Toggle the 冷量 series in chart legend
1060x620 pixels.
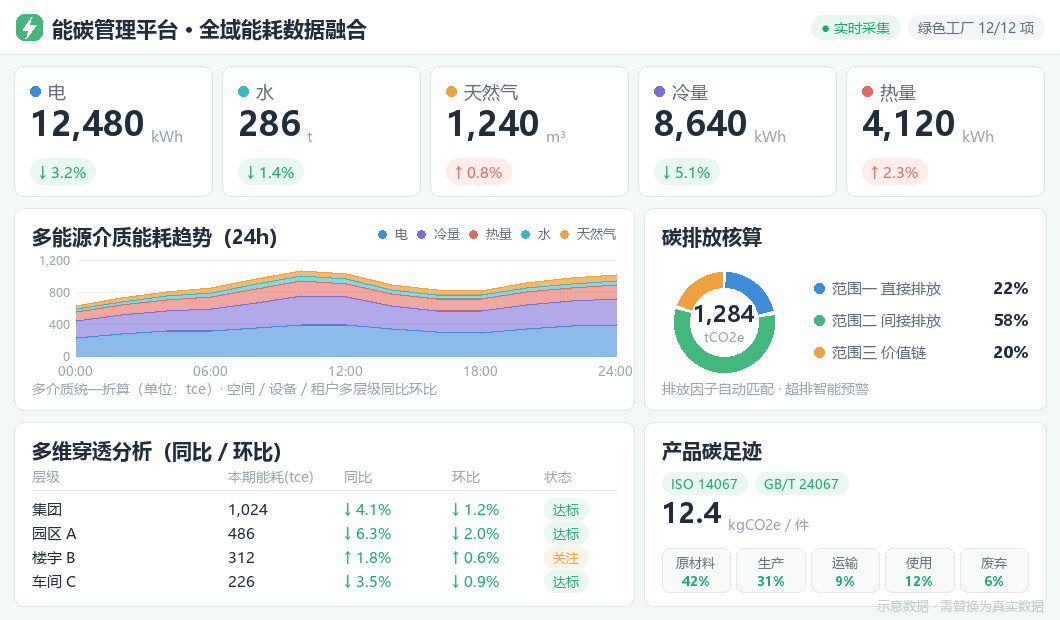point(438,235)
